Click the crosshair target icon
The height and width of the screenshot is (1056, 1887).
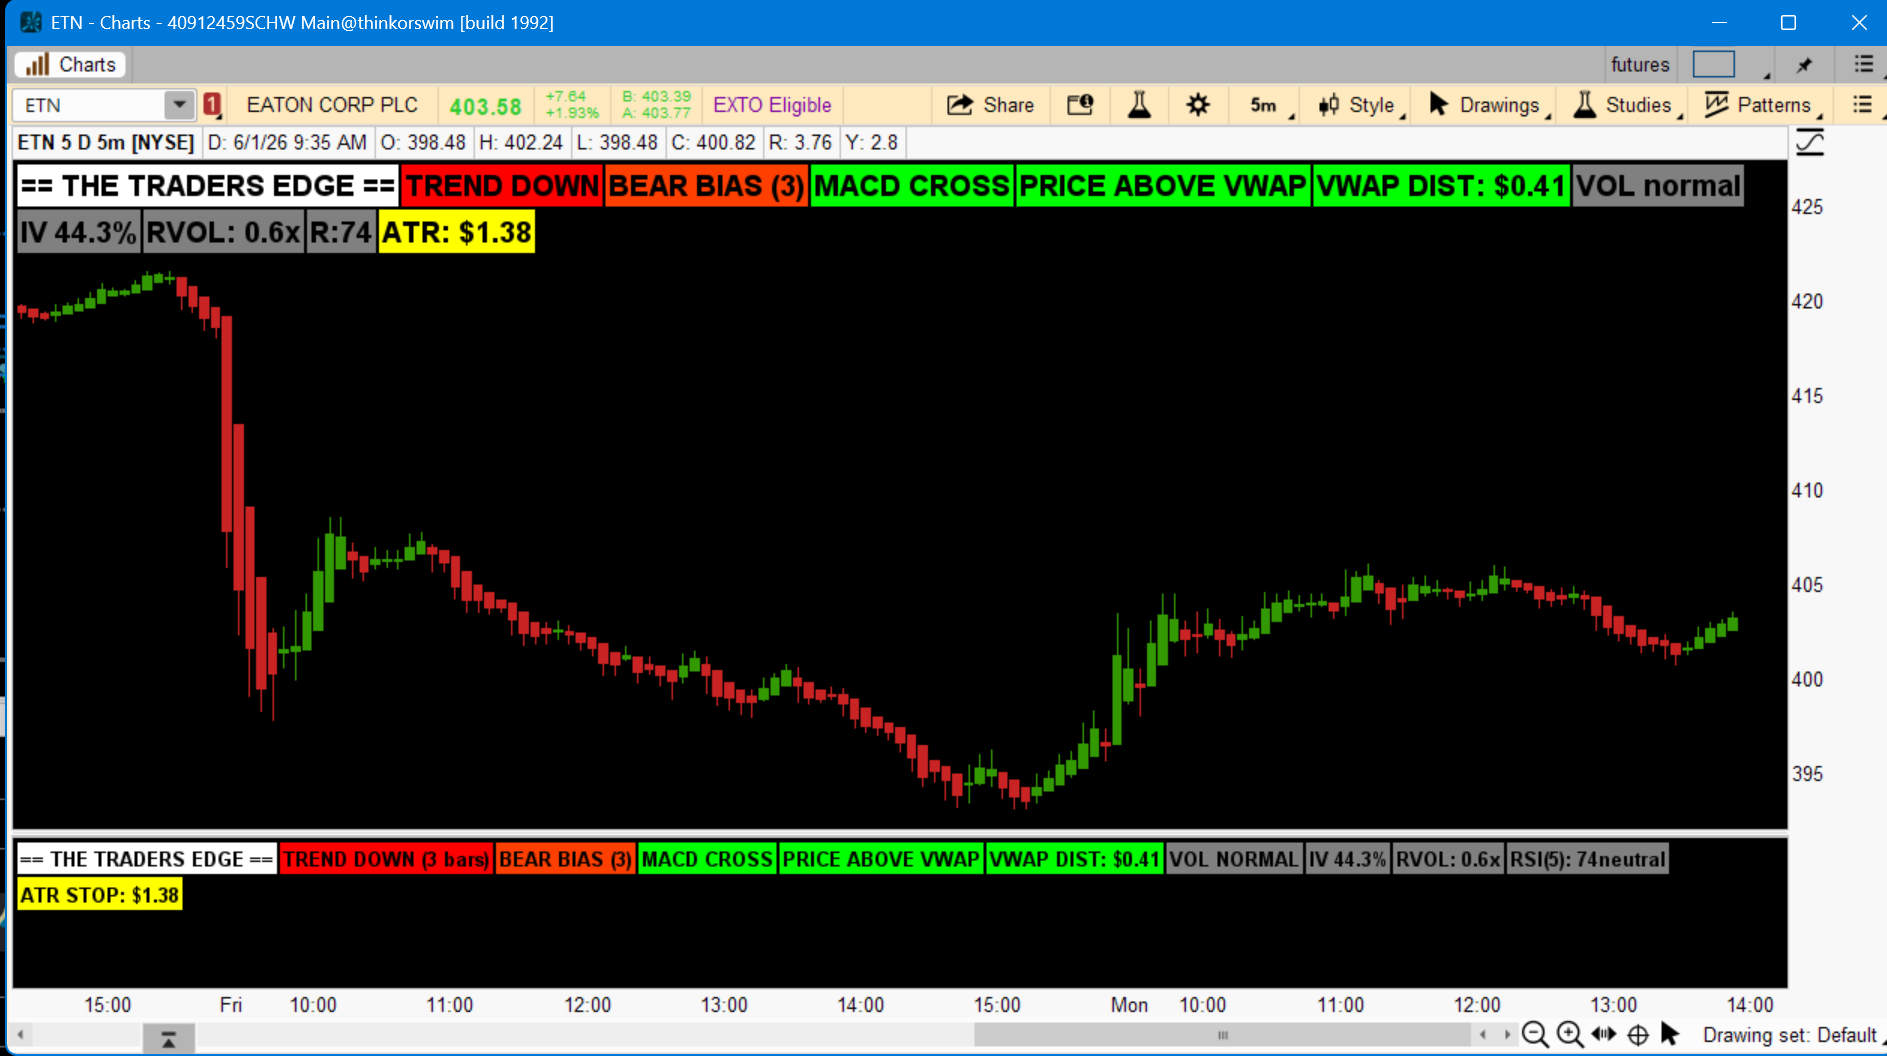click(x=1638, y=1035)
